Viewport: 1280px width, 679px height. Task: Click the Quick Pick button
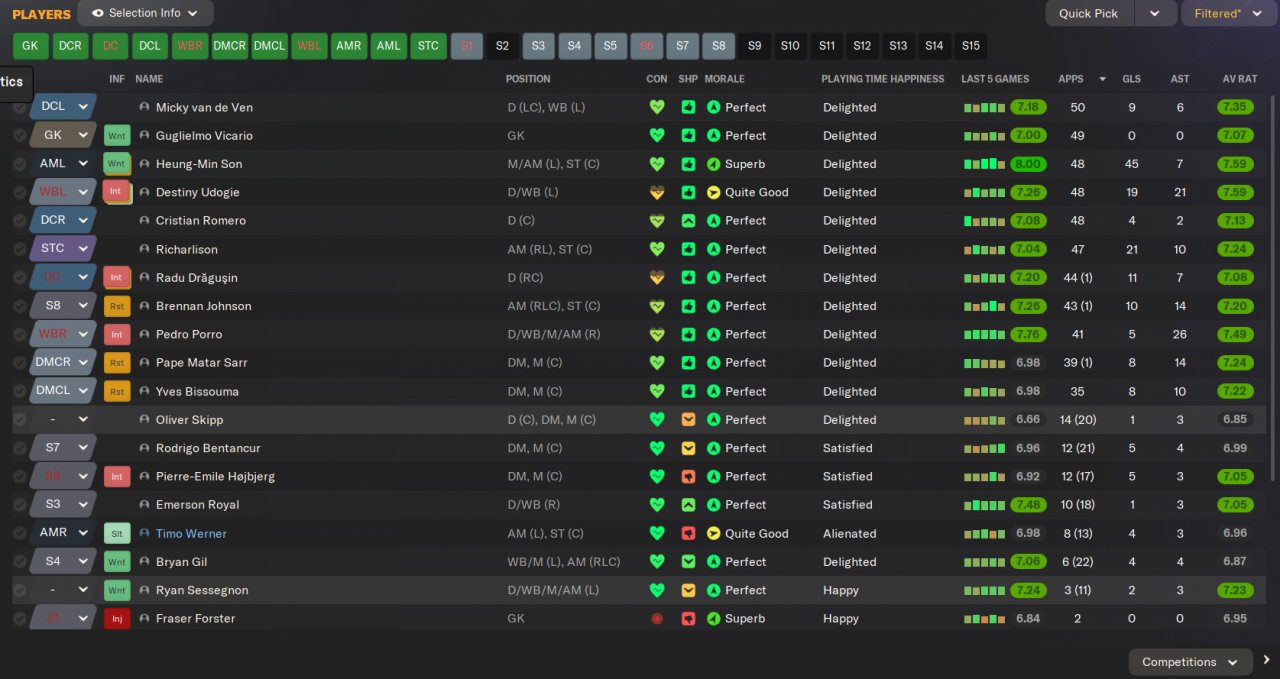click(x=1089, y=13)
